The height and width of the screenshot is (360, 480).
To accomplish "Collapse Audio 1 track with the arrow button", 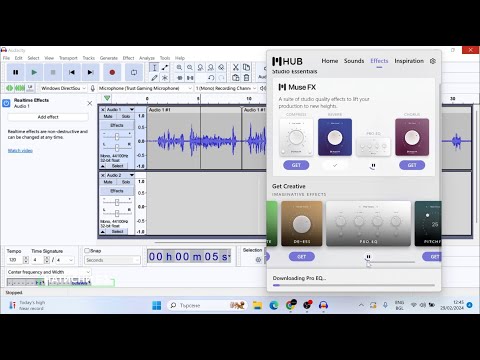I will [x=103, y=166].
